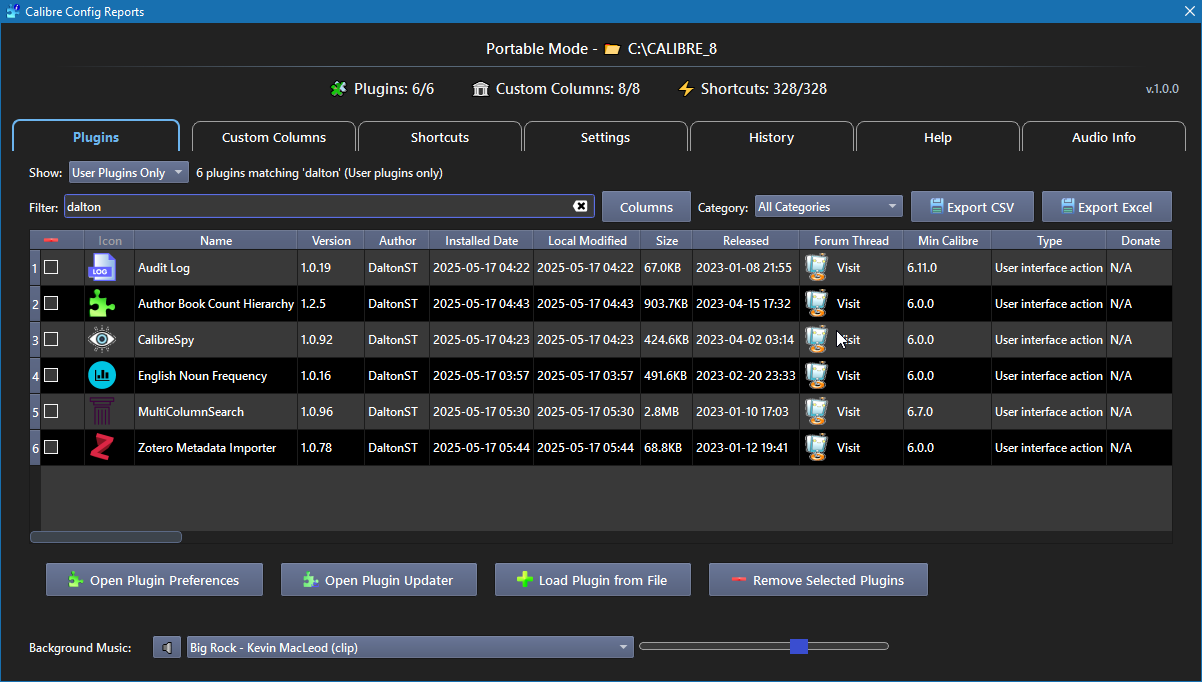Click Visit link in the Audit Log row
1202x682 pixels.
[849, 268]
